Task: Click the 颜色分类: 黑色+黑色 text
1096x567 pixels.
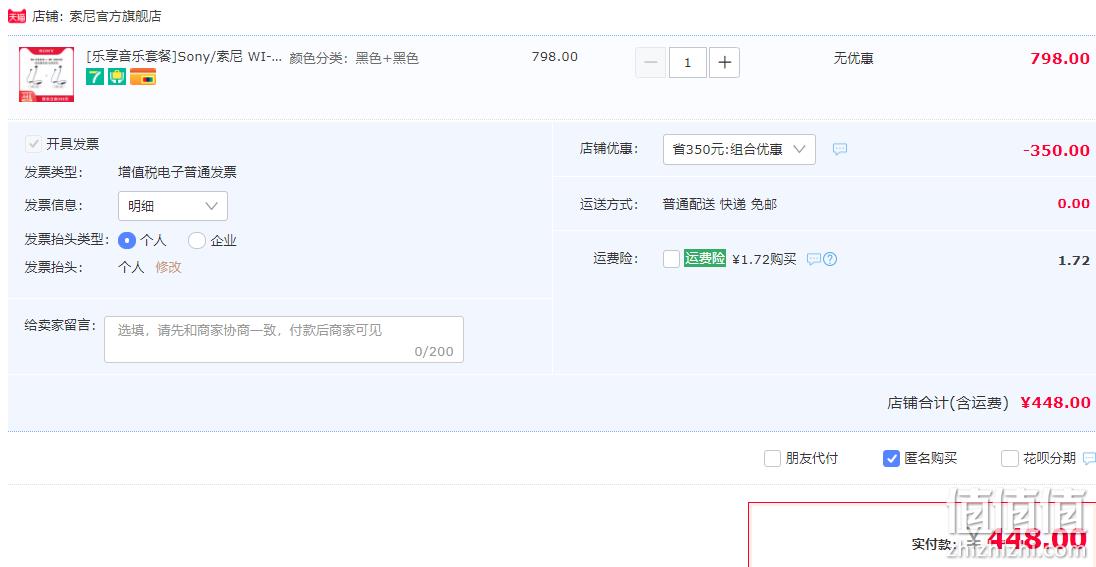Action: pyautogui.click(x=354, y=58)
